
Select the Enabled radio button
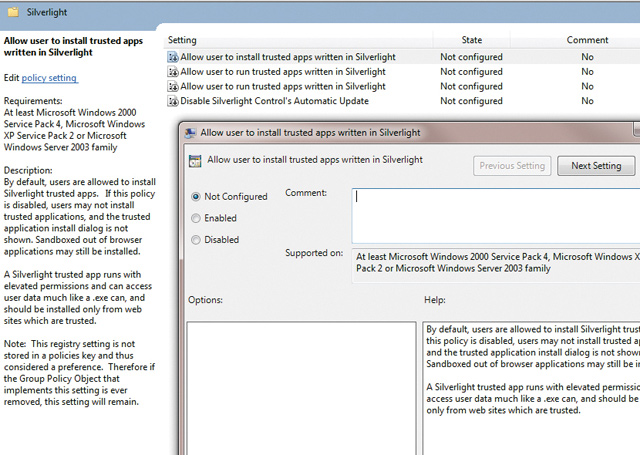[x=196, y=218]
